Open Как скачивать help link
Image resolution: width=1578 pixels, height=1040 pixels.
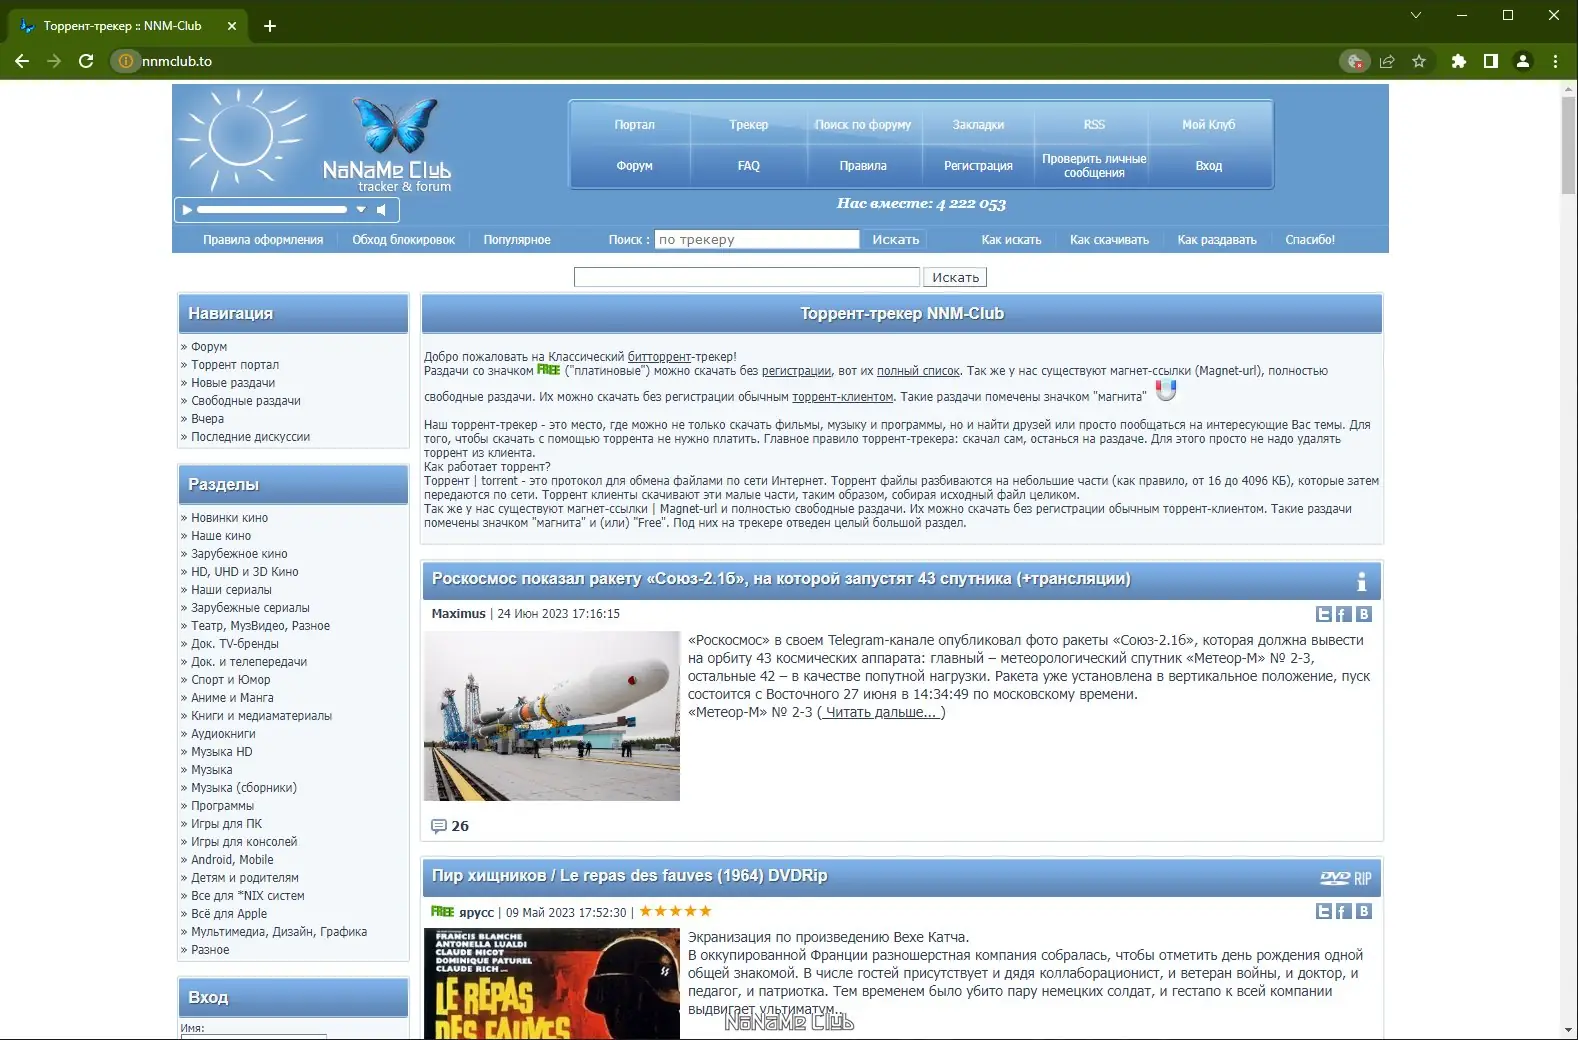1109,240
